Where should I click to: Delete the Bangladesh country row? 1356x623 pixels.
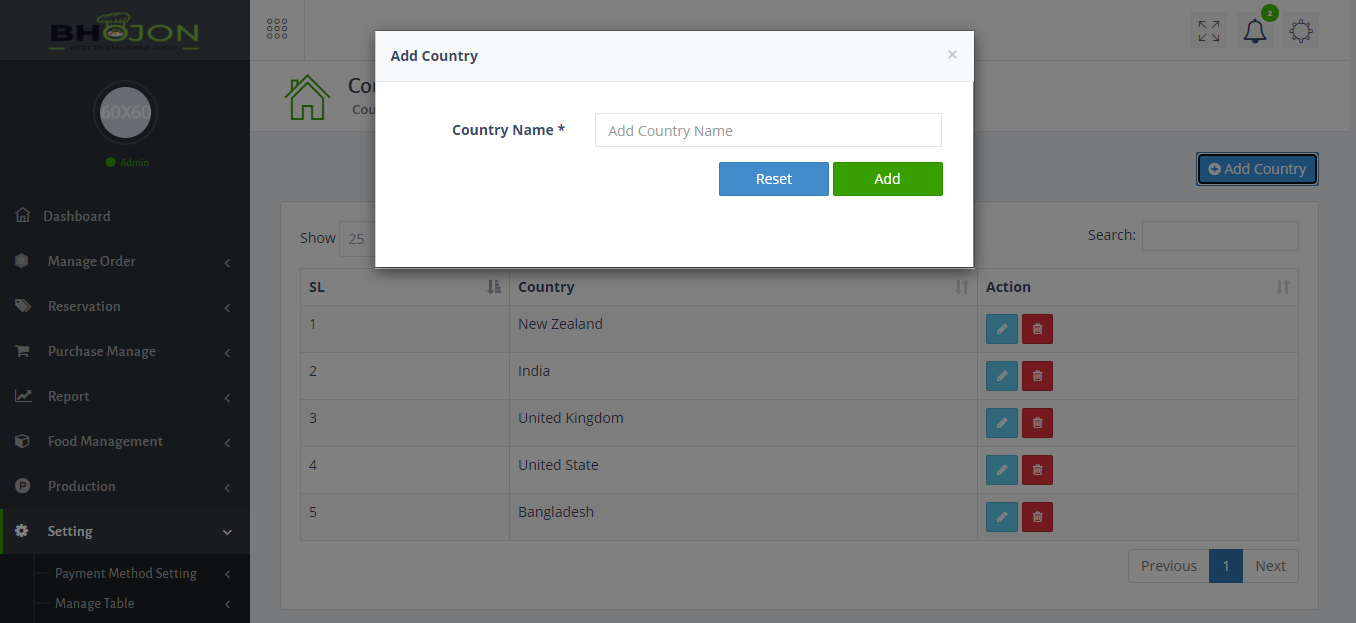tap(1037, 517)
